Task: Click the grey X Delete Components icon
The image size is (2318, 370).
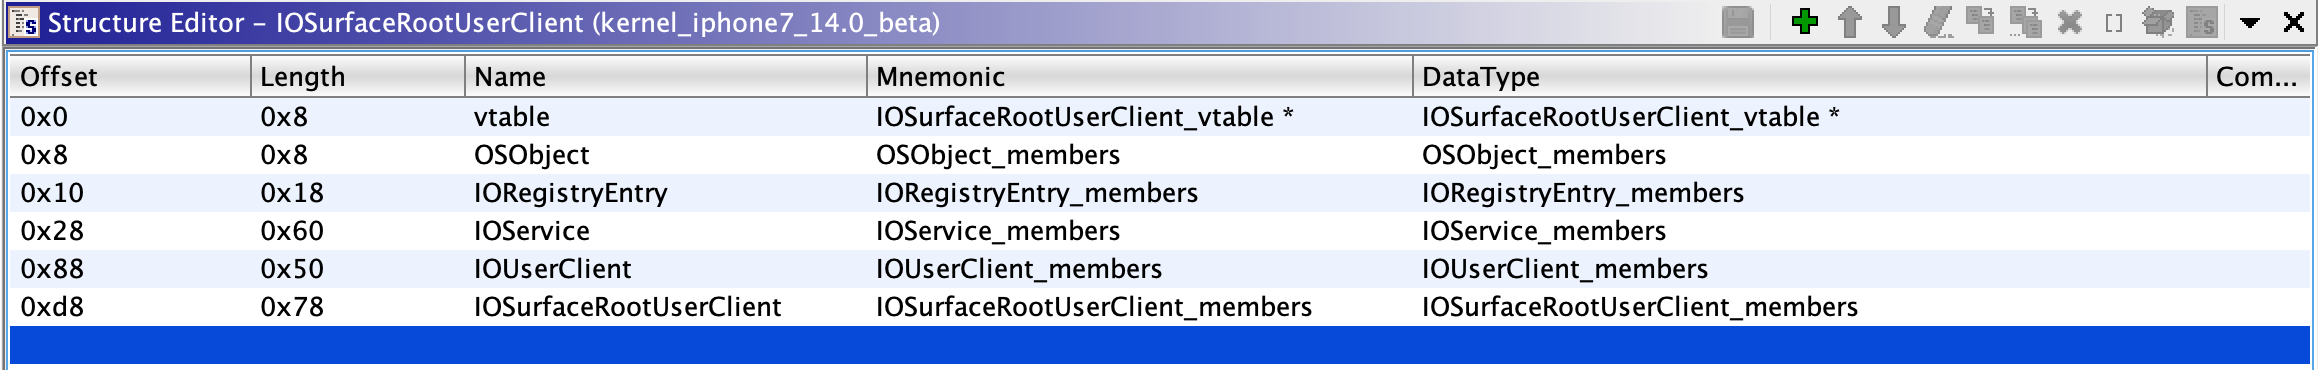Action: 2069,22
